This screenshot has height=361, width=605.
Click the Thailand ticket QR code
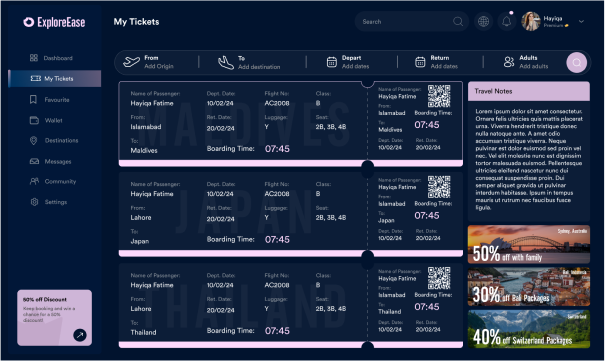pos(439,278)
